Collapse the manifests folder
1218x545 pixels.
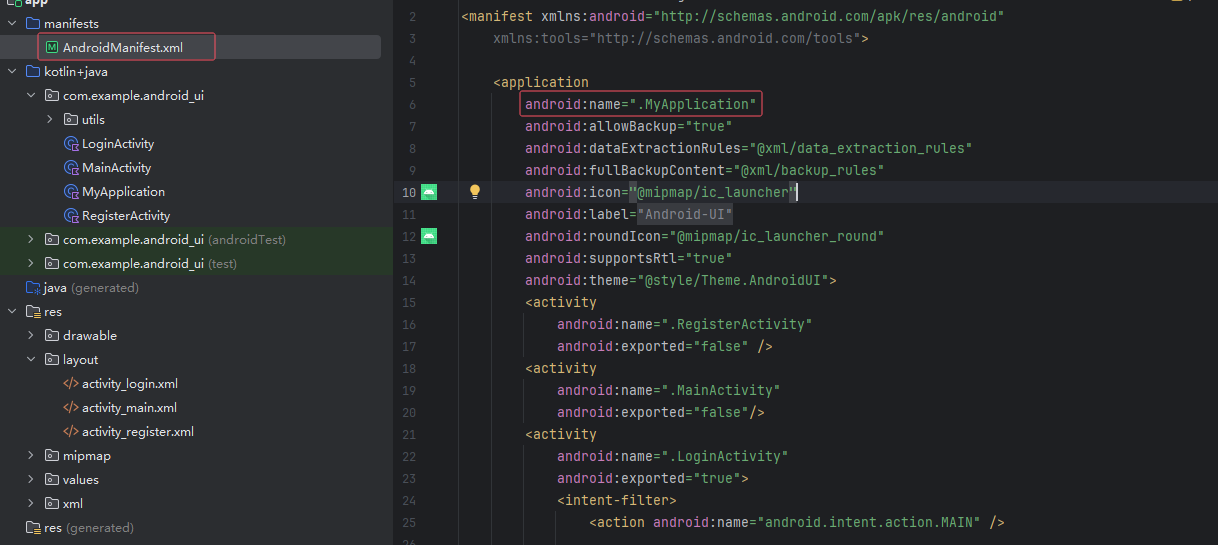point(12,23)
